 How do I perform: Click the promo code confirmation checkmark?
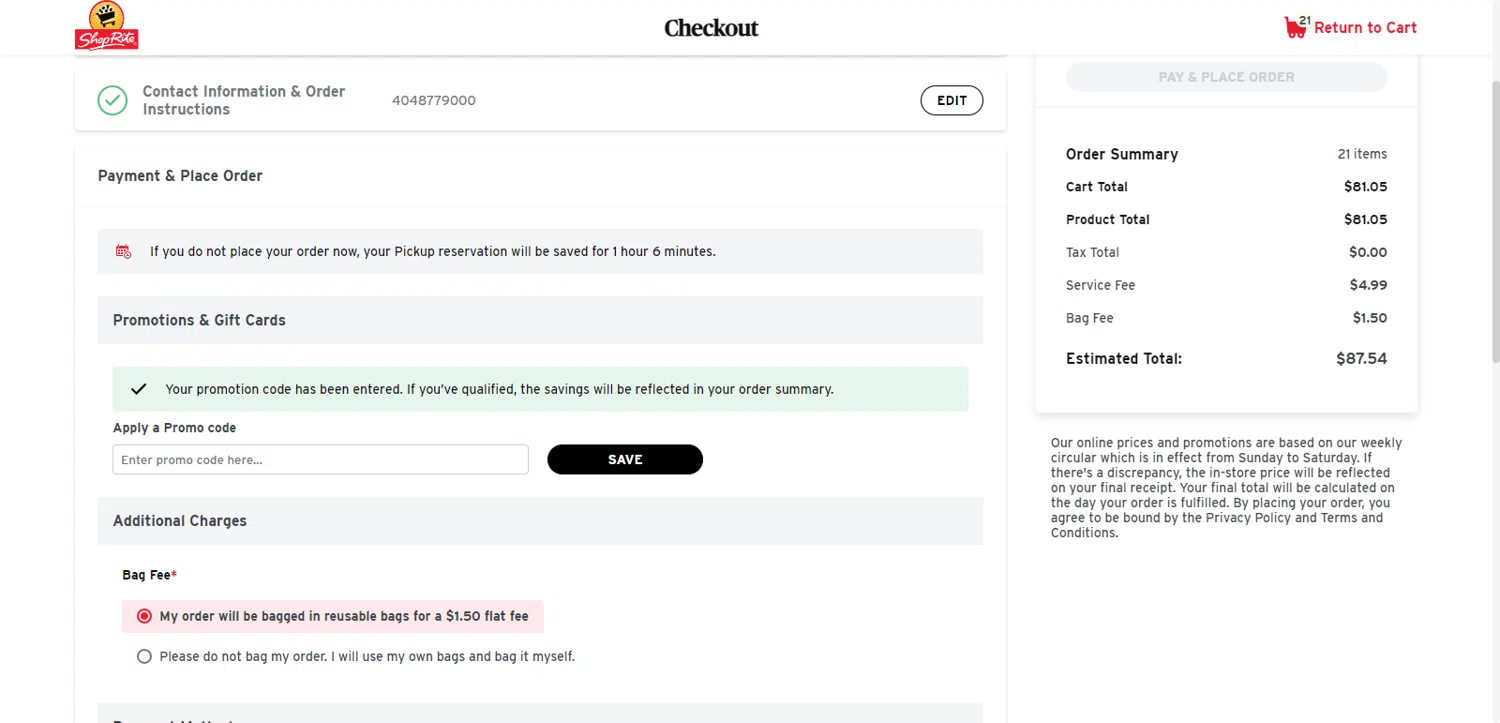pos(139,389)
